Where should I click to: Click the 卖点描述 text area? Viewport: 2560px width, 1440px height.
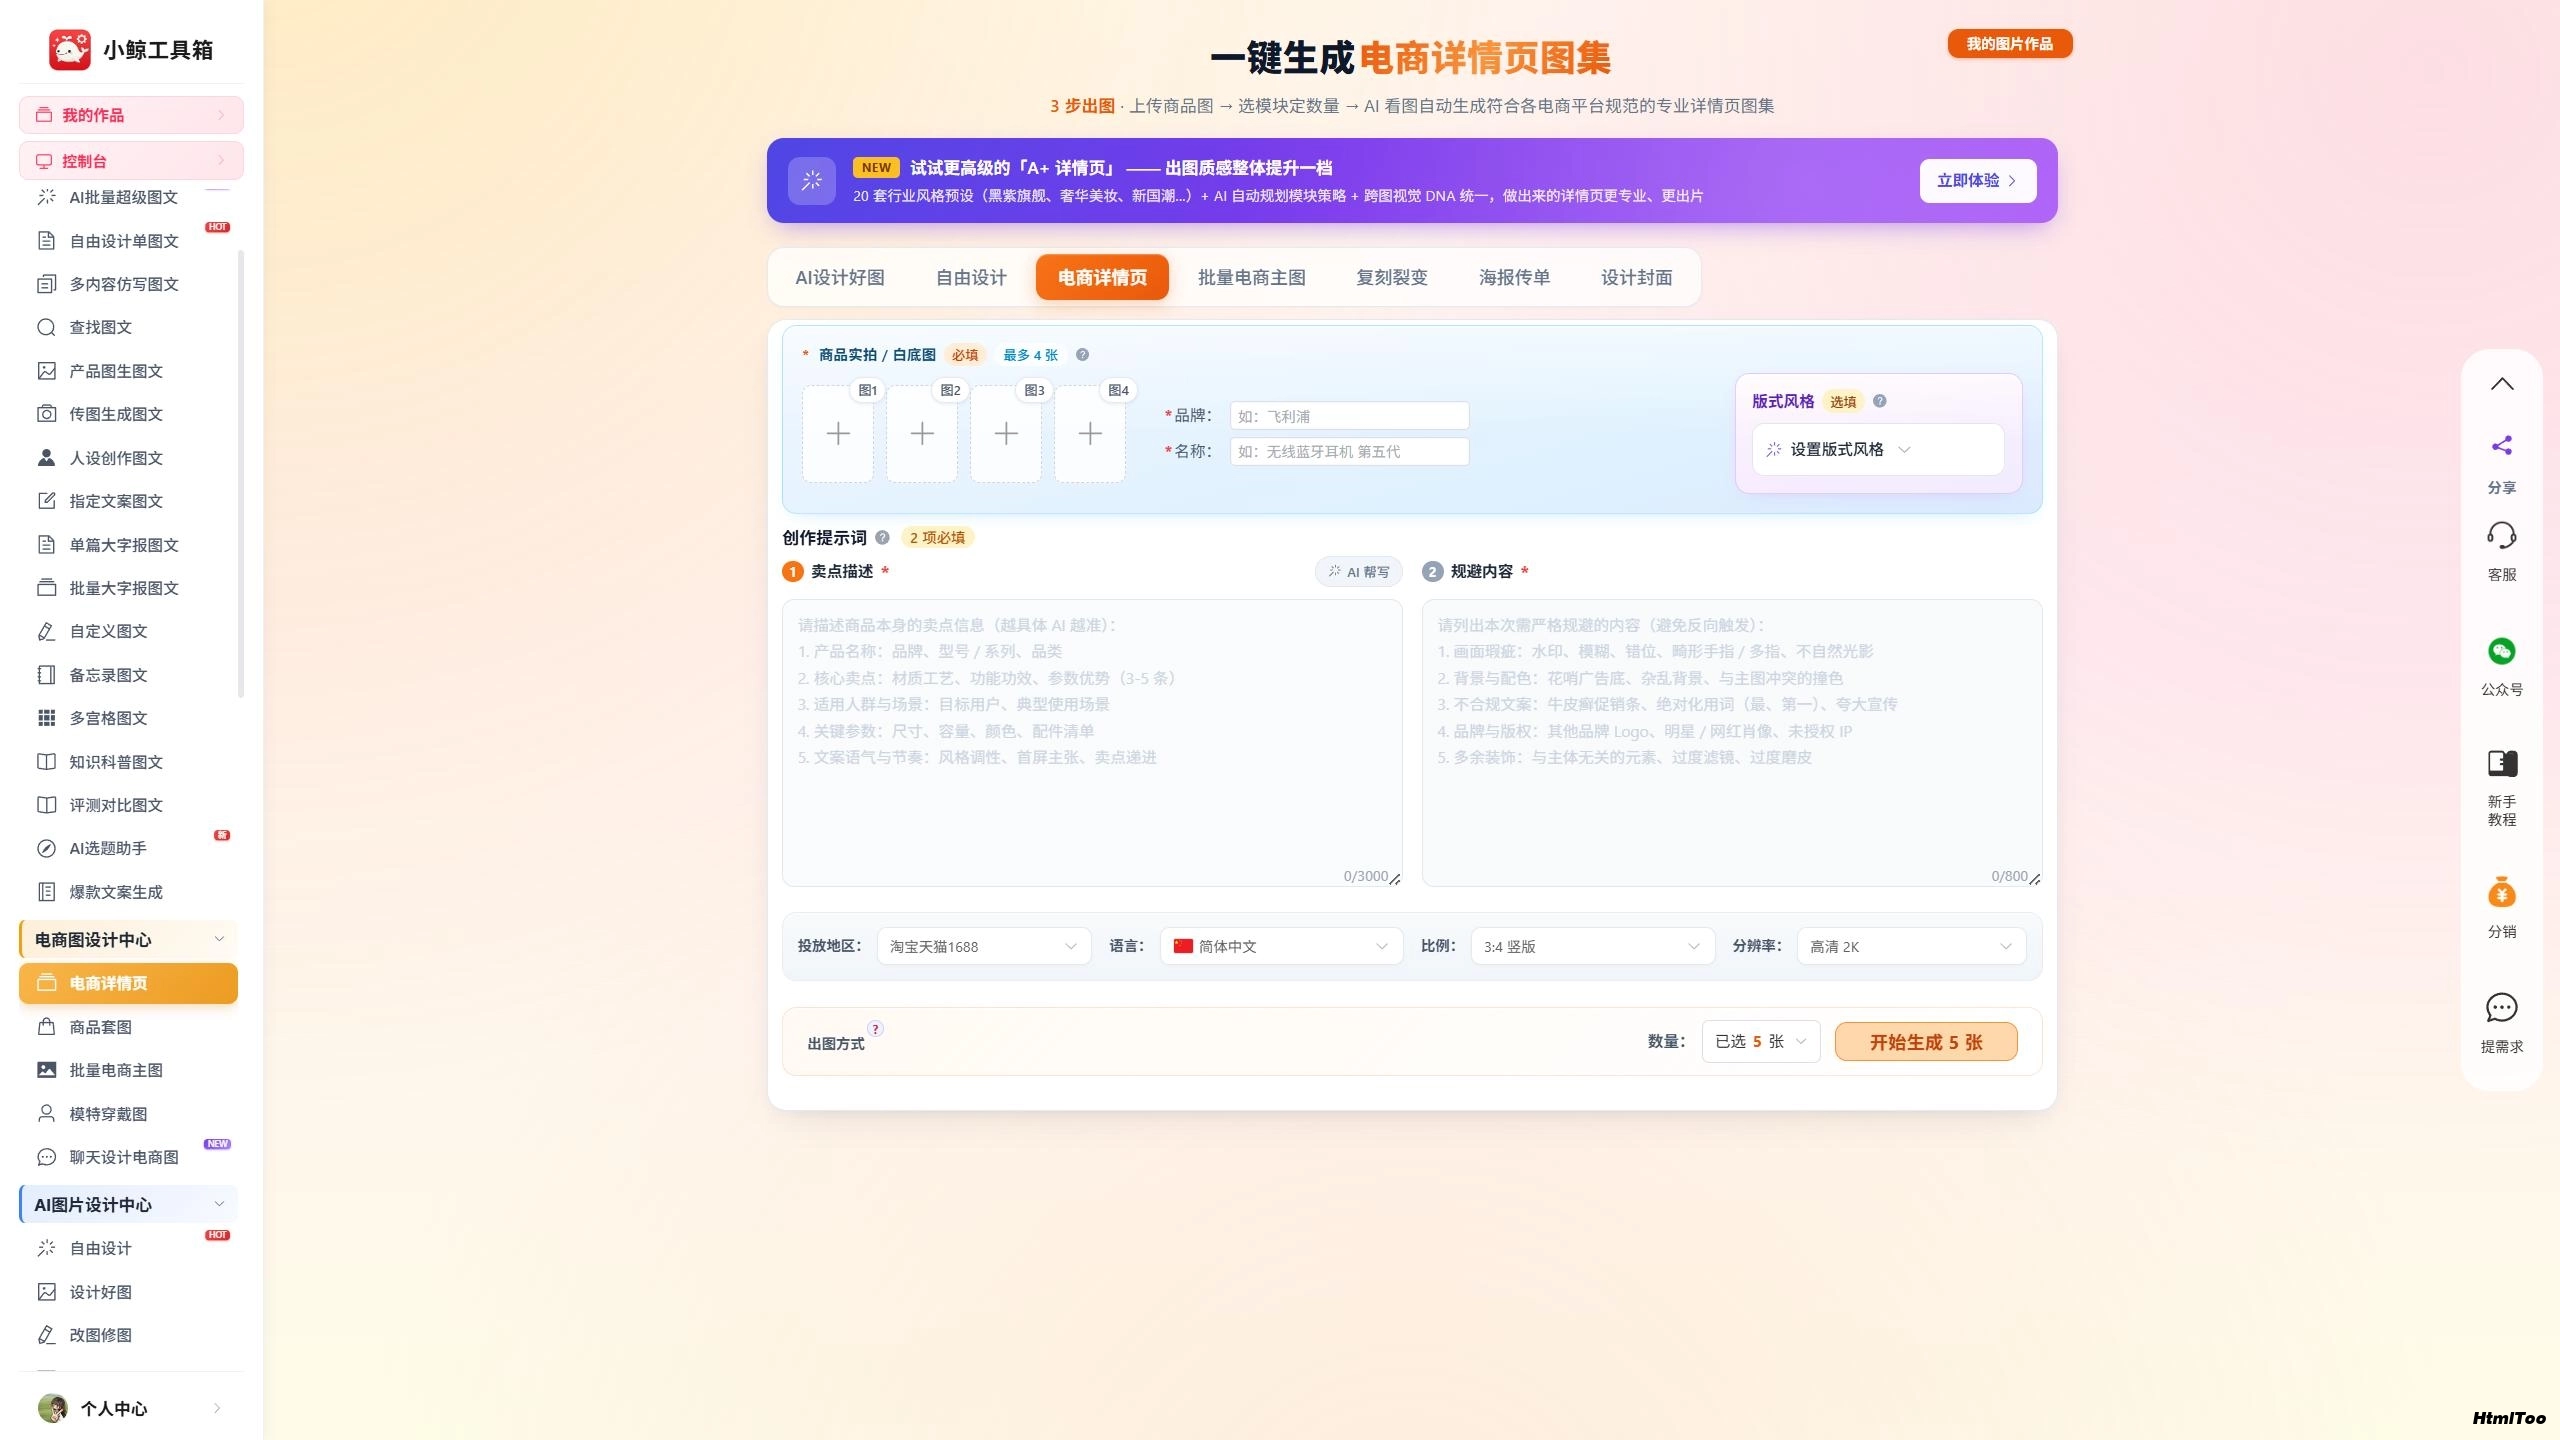1092,743
